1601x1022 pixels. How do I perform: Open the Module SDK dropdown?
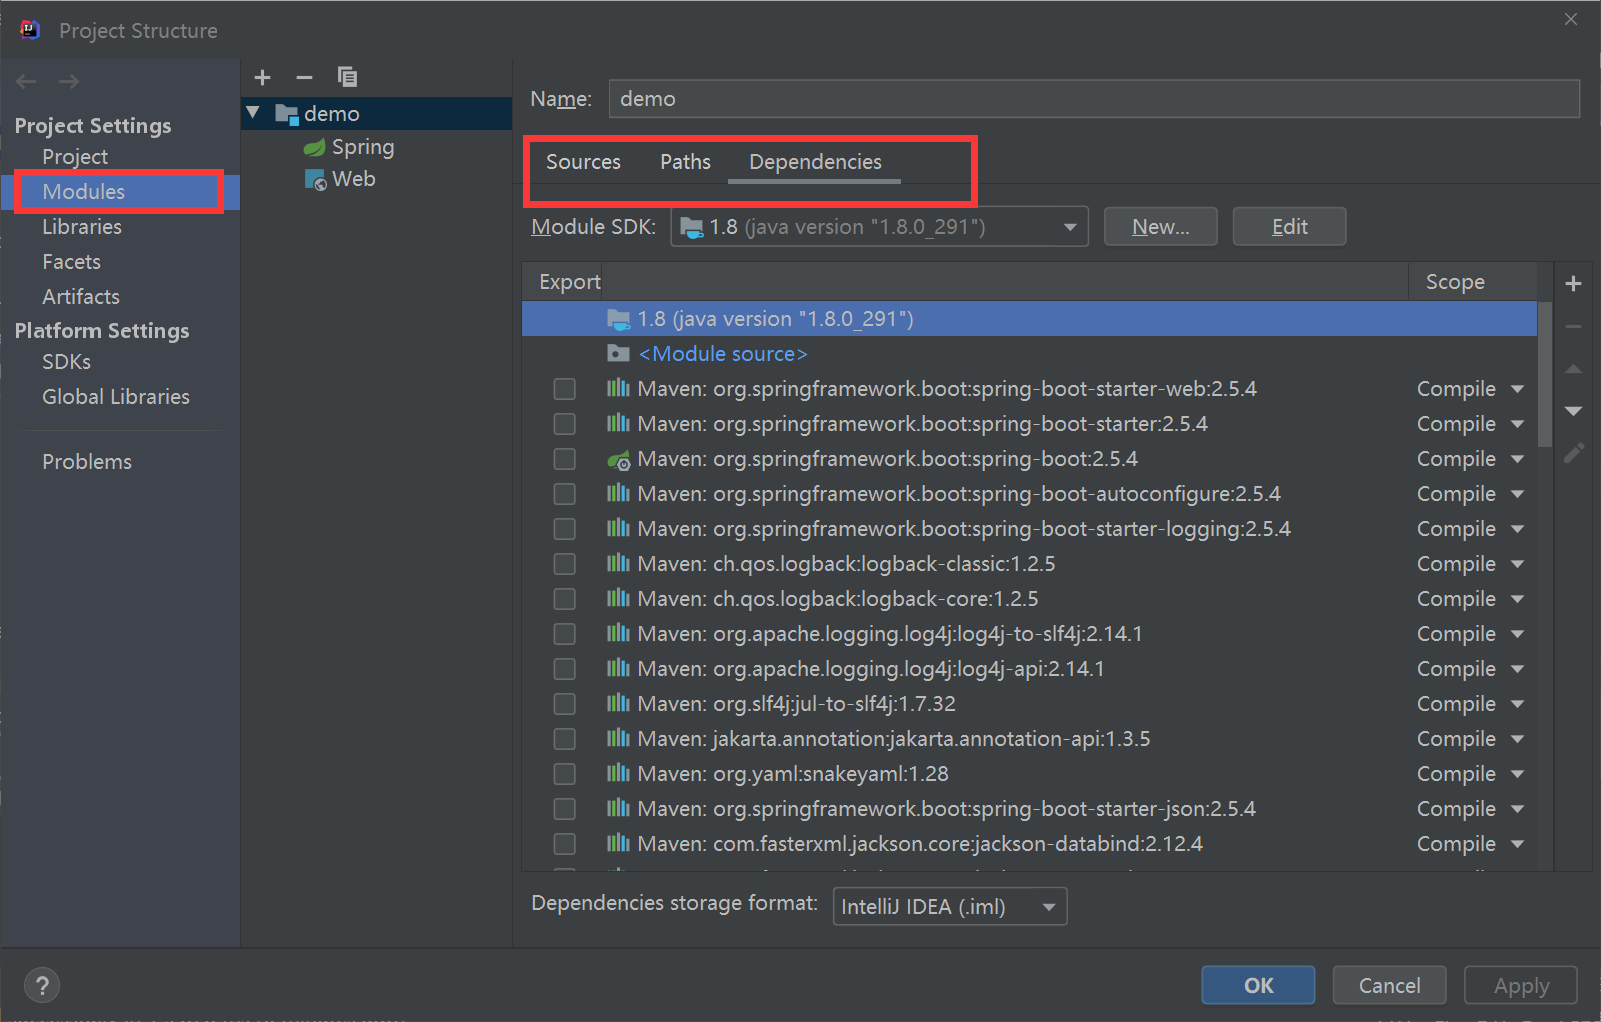(879, 227)
